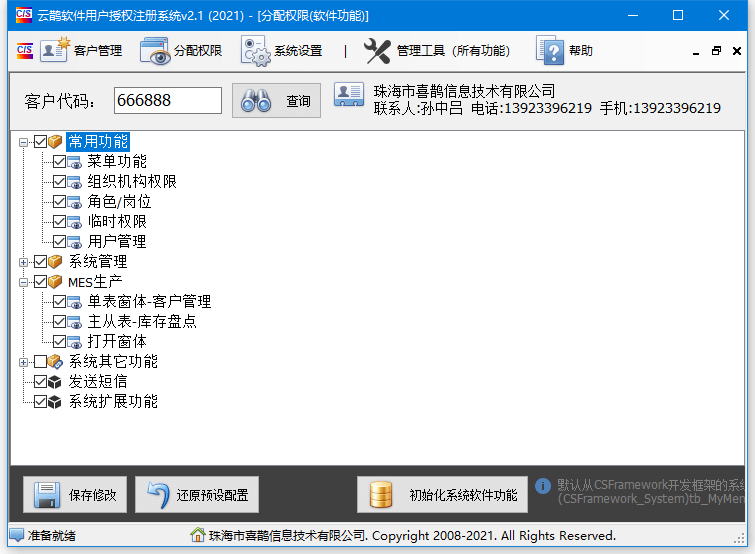The width and height of the screenshot is (755, 554).
Task: Uncheck the 菜单功能 checkbox
Action: coord(60,161)
